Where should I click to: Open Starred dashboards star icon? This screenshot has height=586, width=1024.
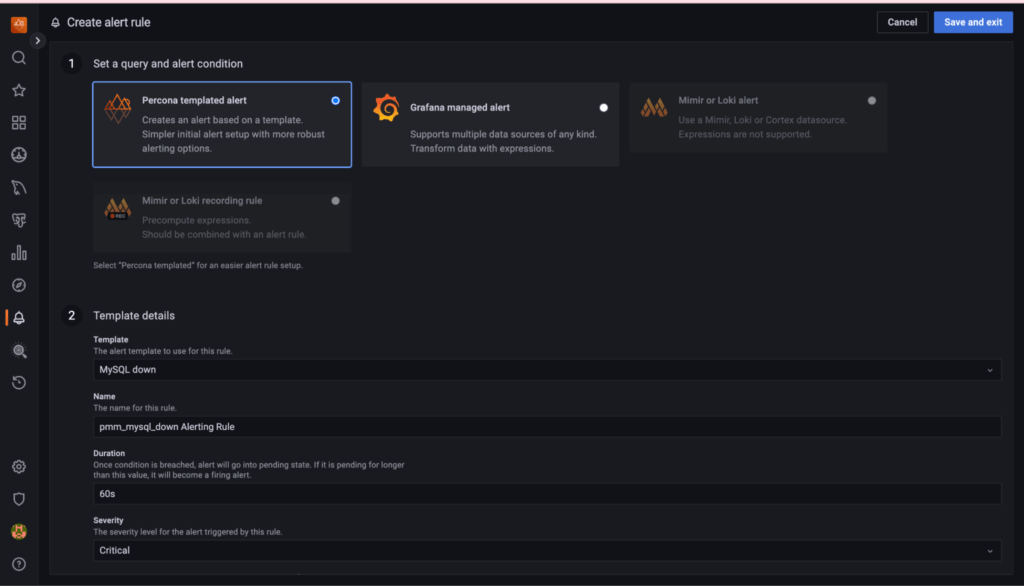pos(19,90)
